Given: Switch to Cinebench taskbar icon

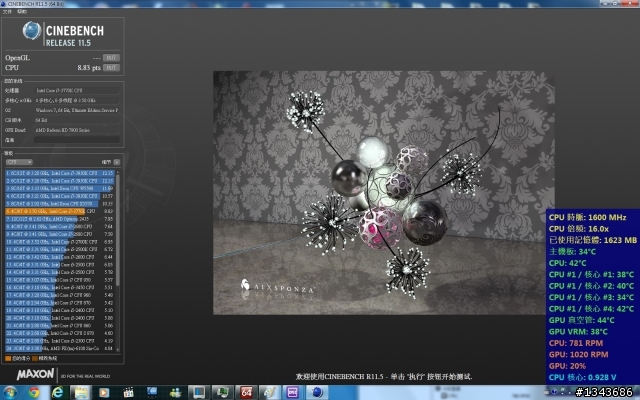Looking at the screenshot, I should click(x=317, y=393).
